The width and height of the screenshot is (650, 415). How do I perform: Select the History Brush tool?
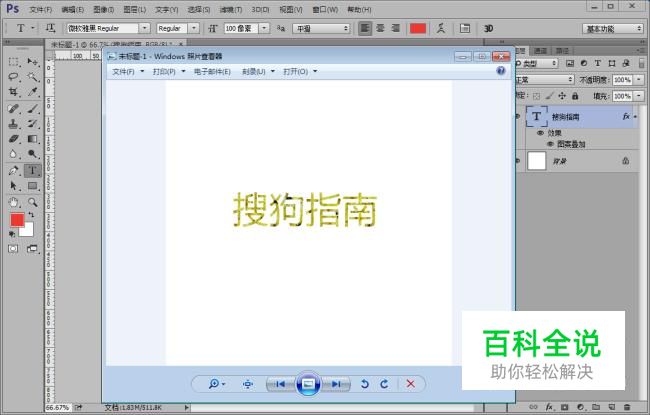click(x=32, y=124)
